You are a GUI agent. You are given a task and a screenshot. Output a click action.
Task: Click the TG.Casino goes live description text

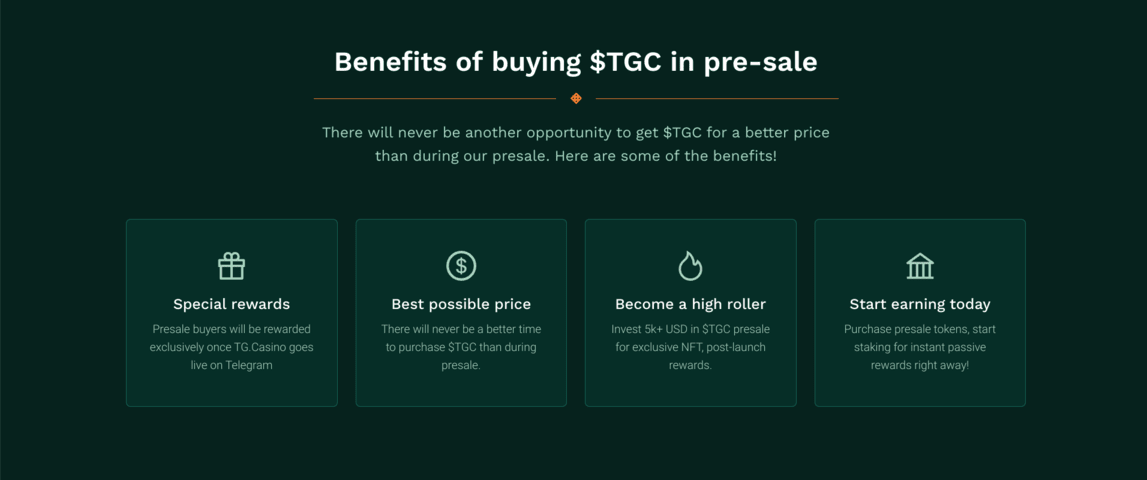click(231, 347)
